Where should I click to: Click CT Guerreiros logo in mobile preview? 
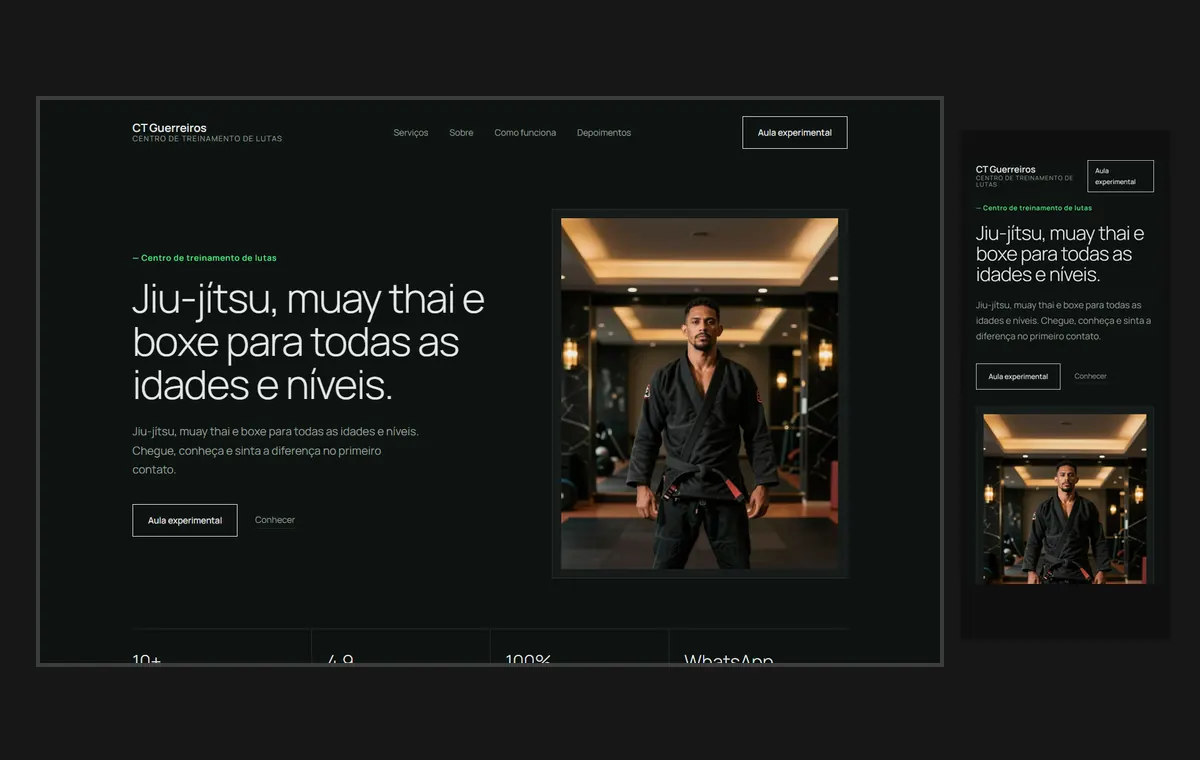point(1025,176)
